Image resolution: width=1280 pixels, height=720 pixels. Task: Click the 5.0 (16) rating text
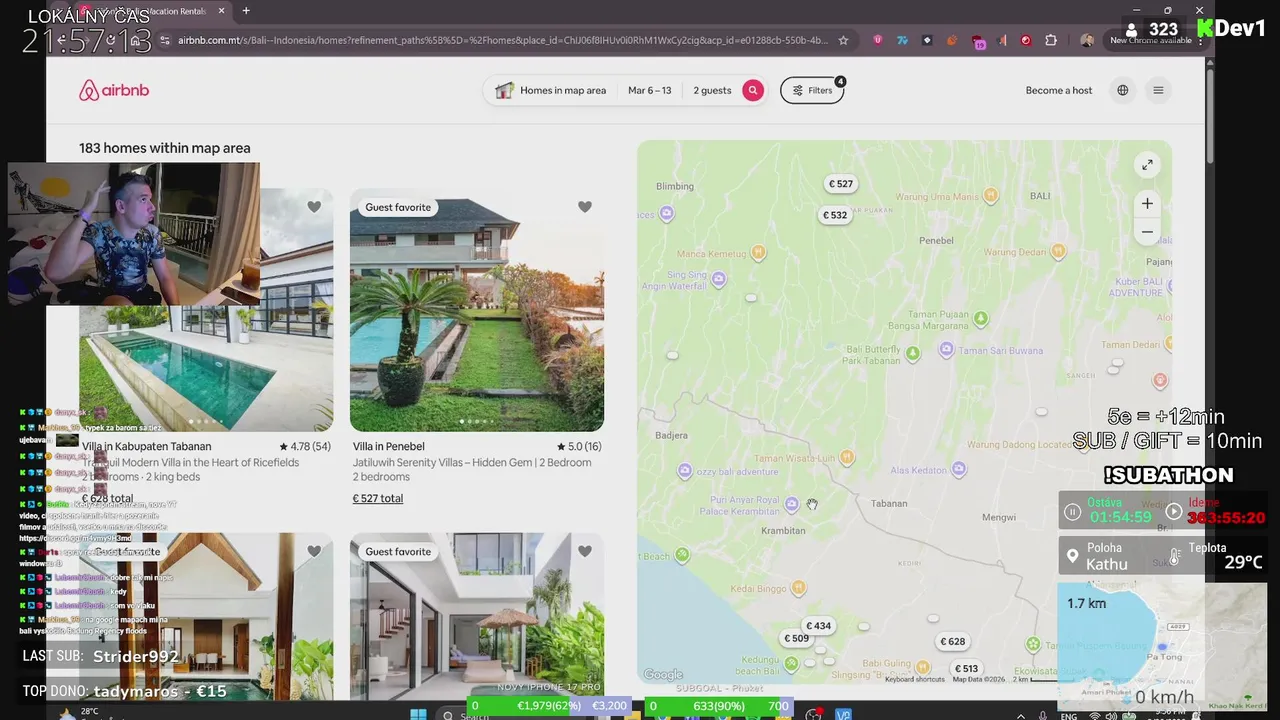point(580,446)
